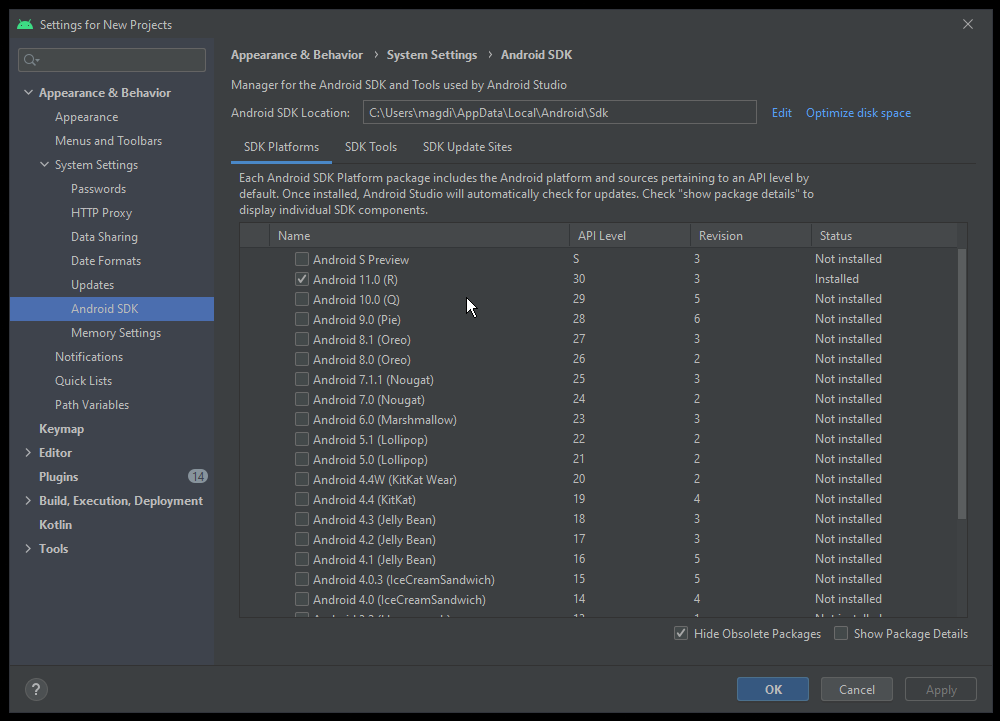
Task: Check the Android 8.1 (Oreo) checkbox
Action: (302, 339)
